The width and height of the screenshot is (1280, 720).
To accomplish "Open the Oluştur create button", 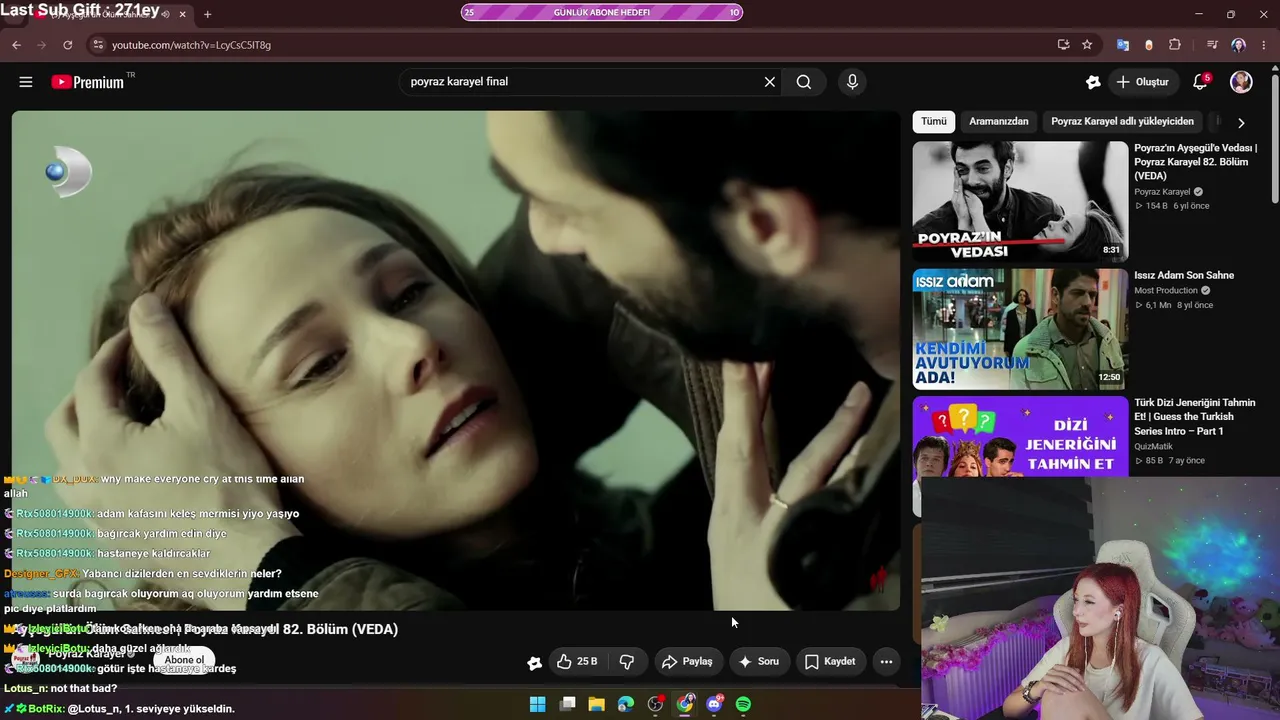I will point(1143,82).
